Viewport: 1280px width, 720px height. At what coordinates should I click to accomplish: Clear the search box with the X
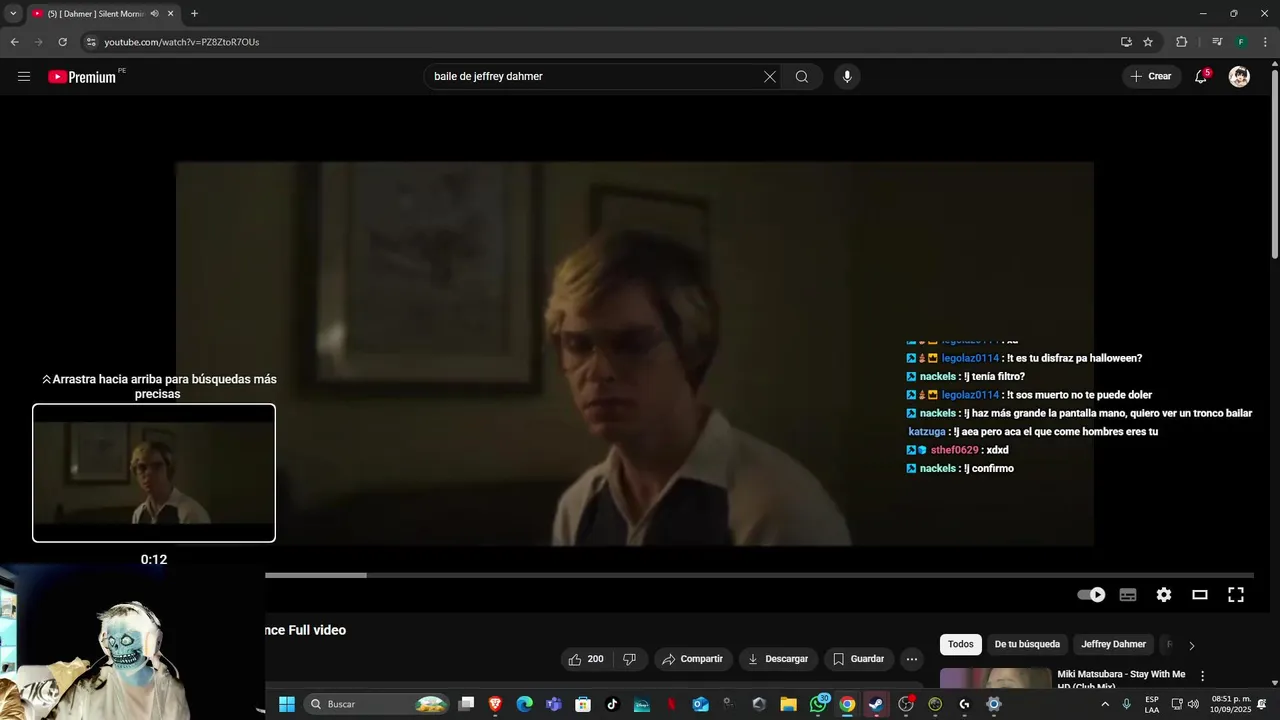pyautogui.click(x=770, y=76)
